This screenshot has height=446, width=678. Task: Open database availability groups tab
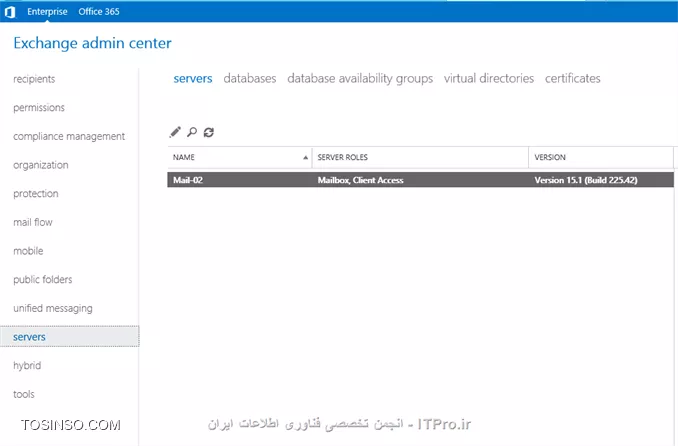[360, 79]
